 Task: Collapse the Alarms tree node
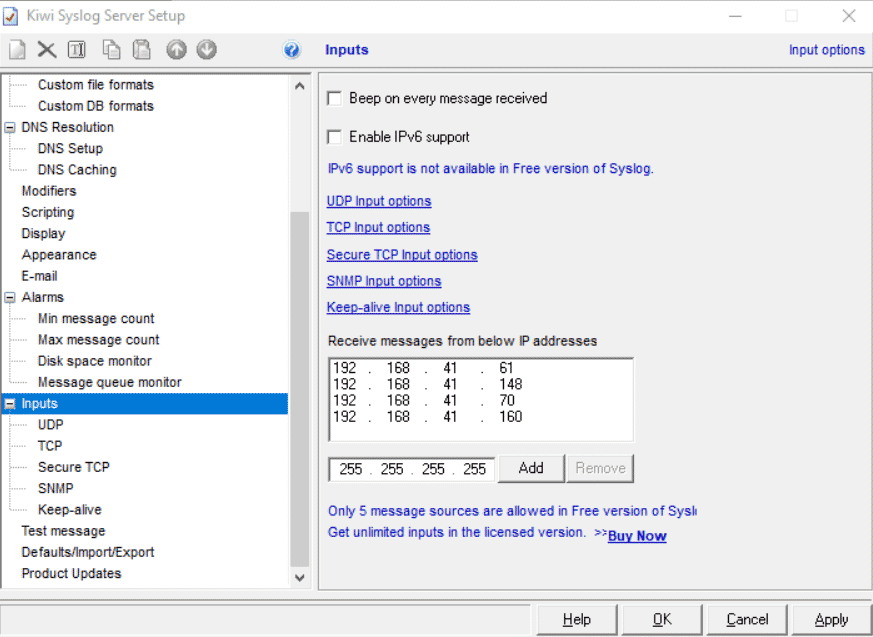click(x=10, y=298)
